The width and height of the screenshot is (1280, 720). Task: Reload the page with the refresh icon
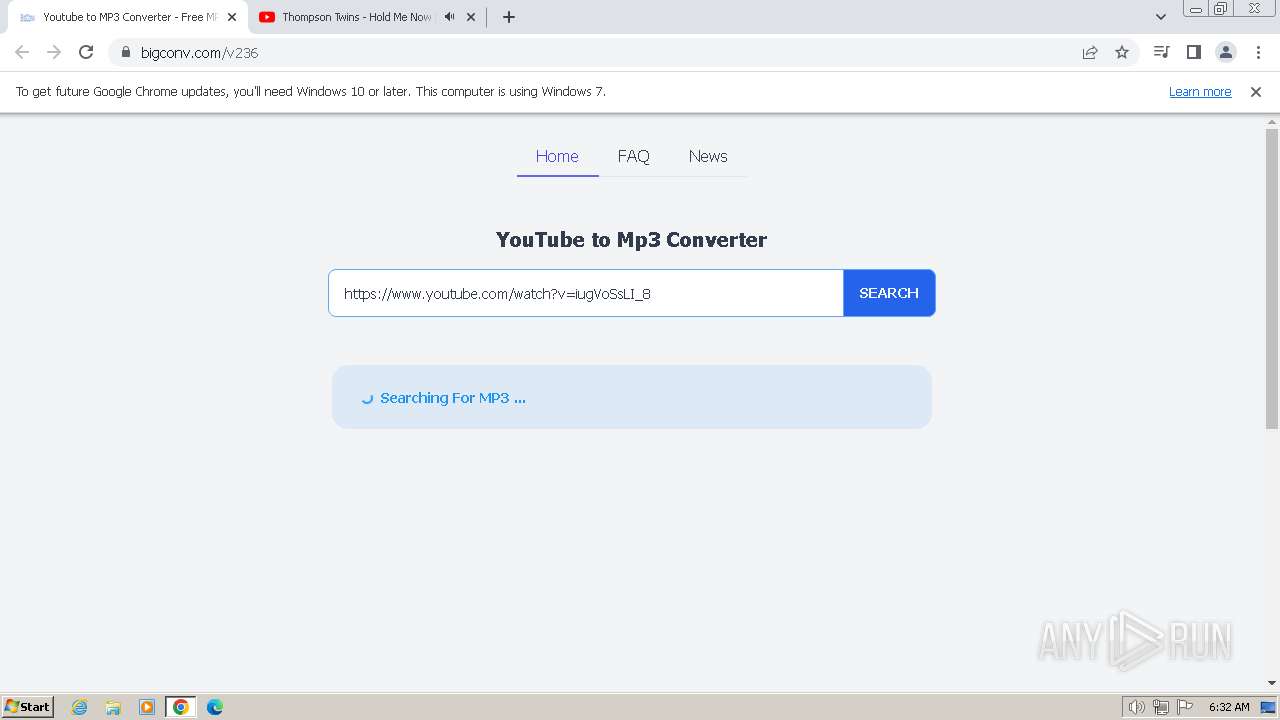coord(86,52)
